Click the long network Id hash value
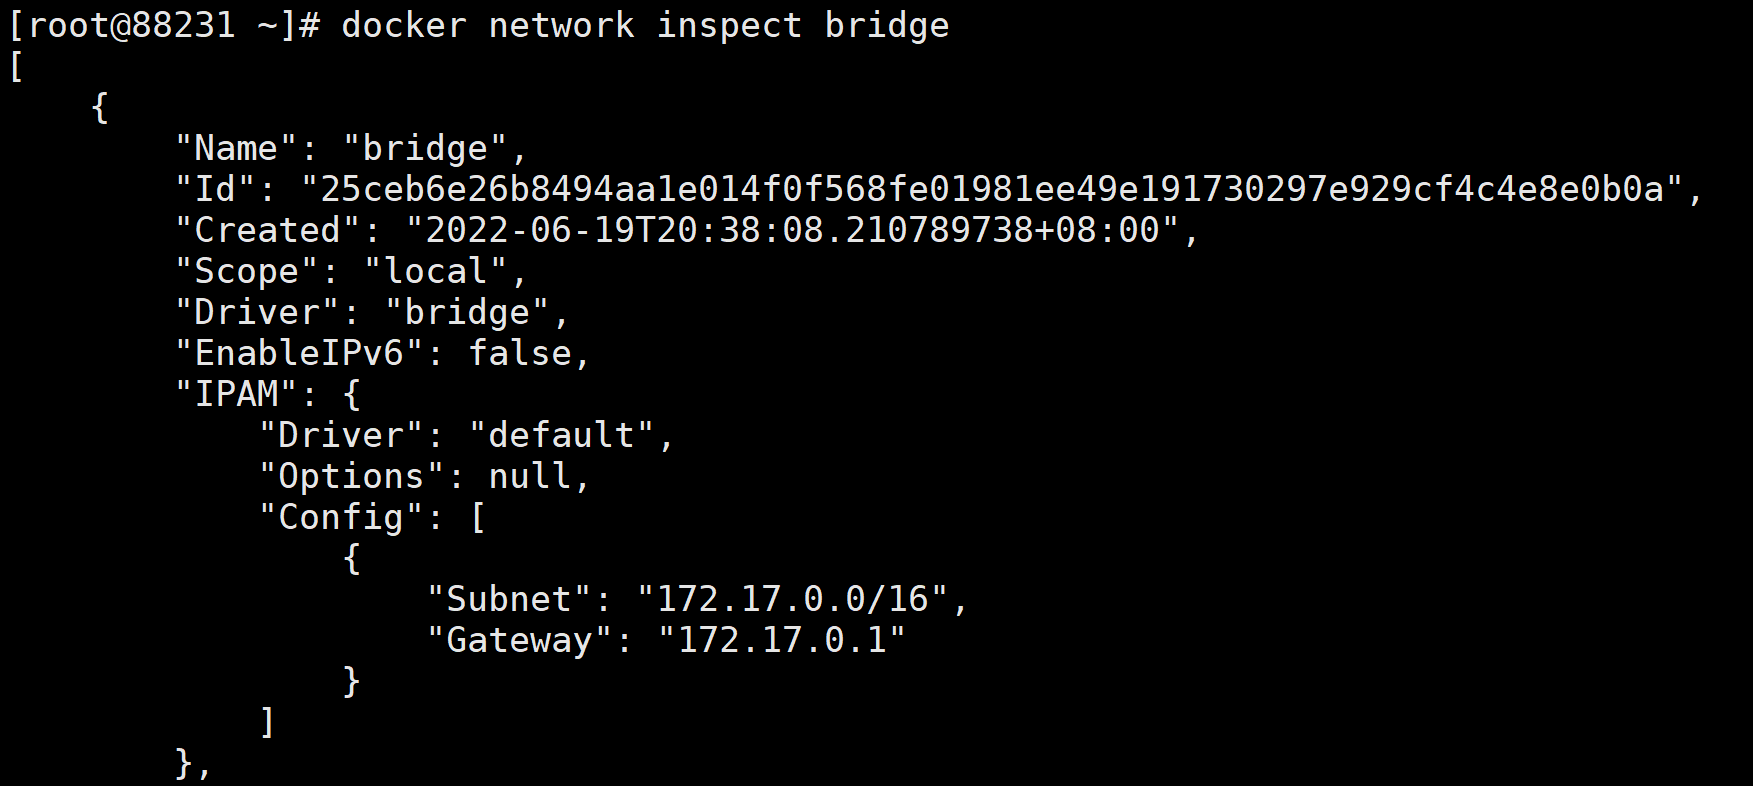This screenshot has width=1753, height=786. click(992, 189)
